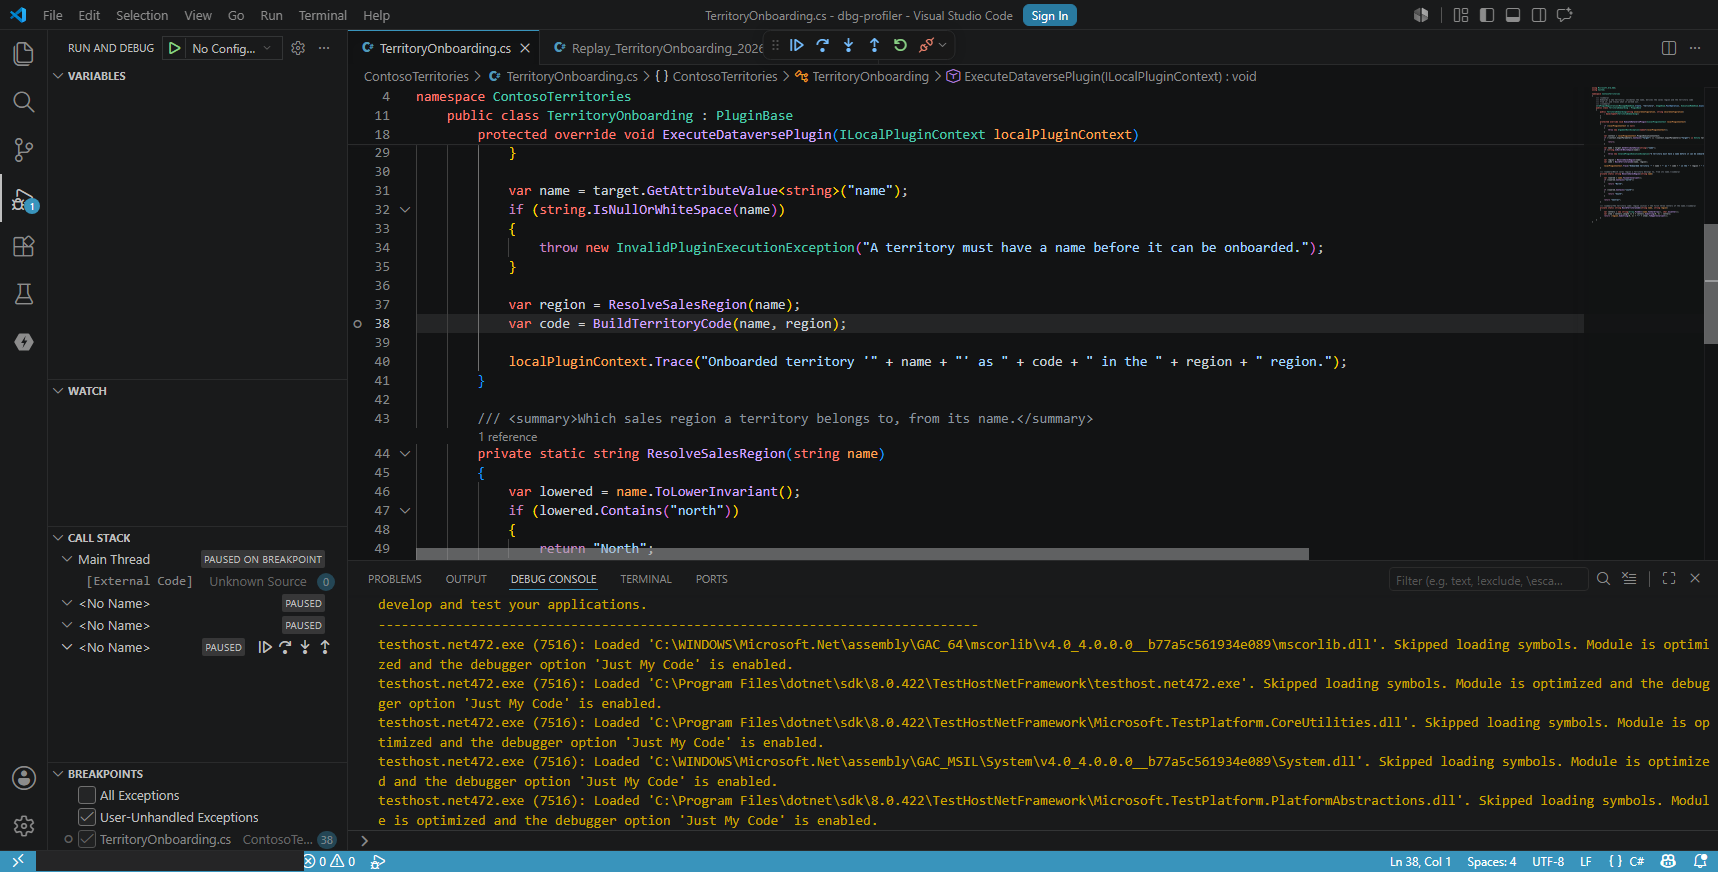
Task: Click the minimap code overview
Action: coord(1645,155)
